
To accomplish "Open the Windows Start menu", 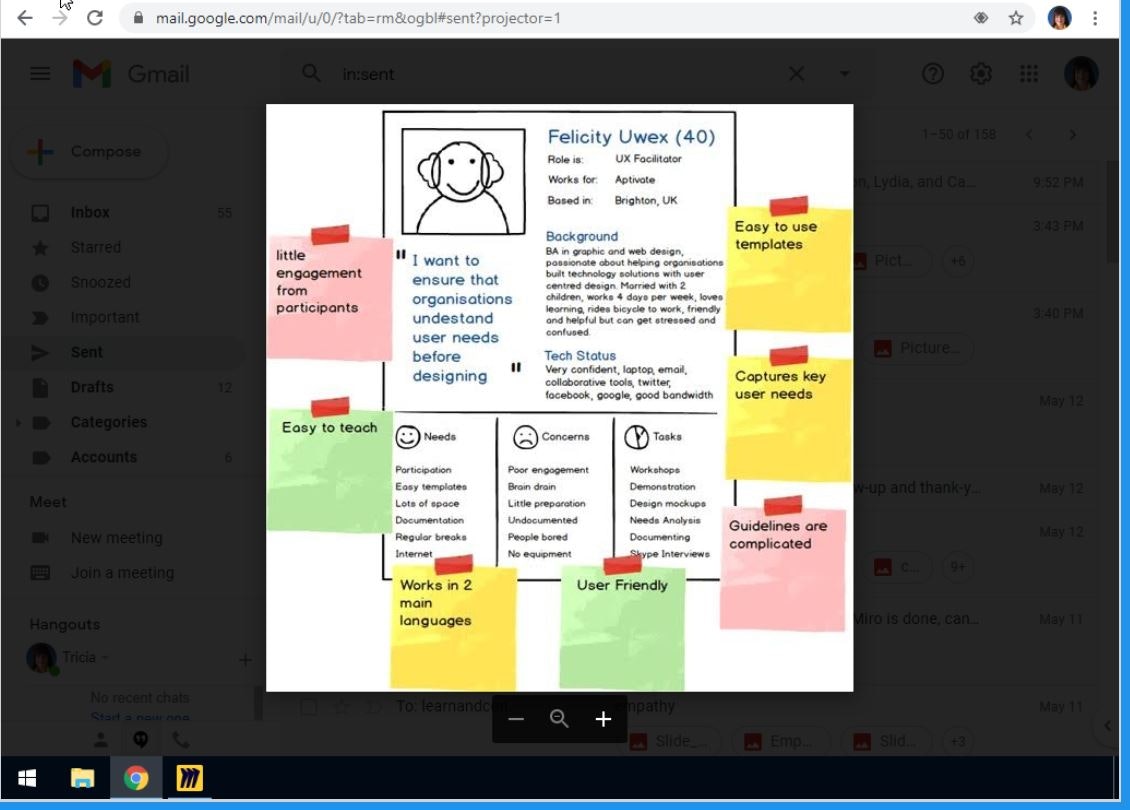I will [27, 778].
